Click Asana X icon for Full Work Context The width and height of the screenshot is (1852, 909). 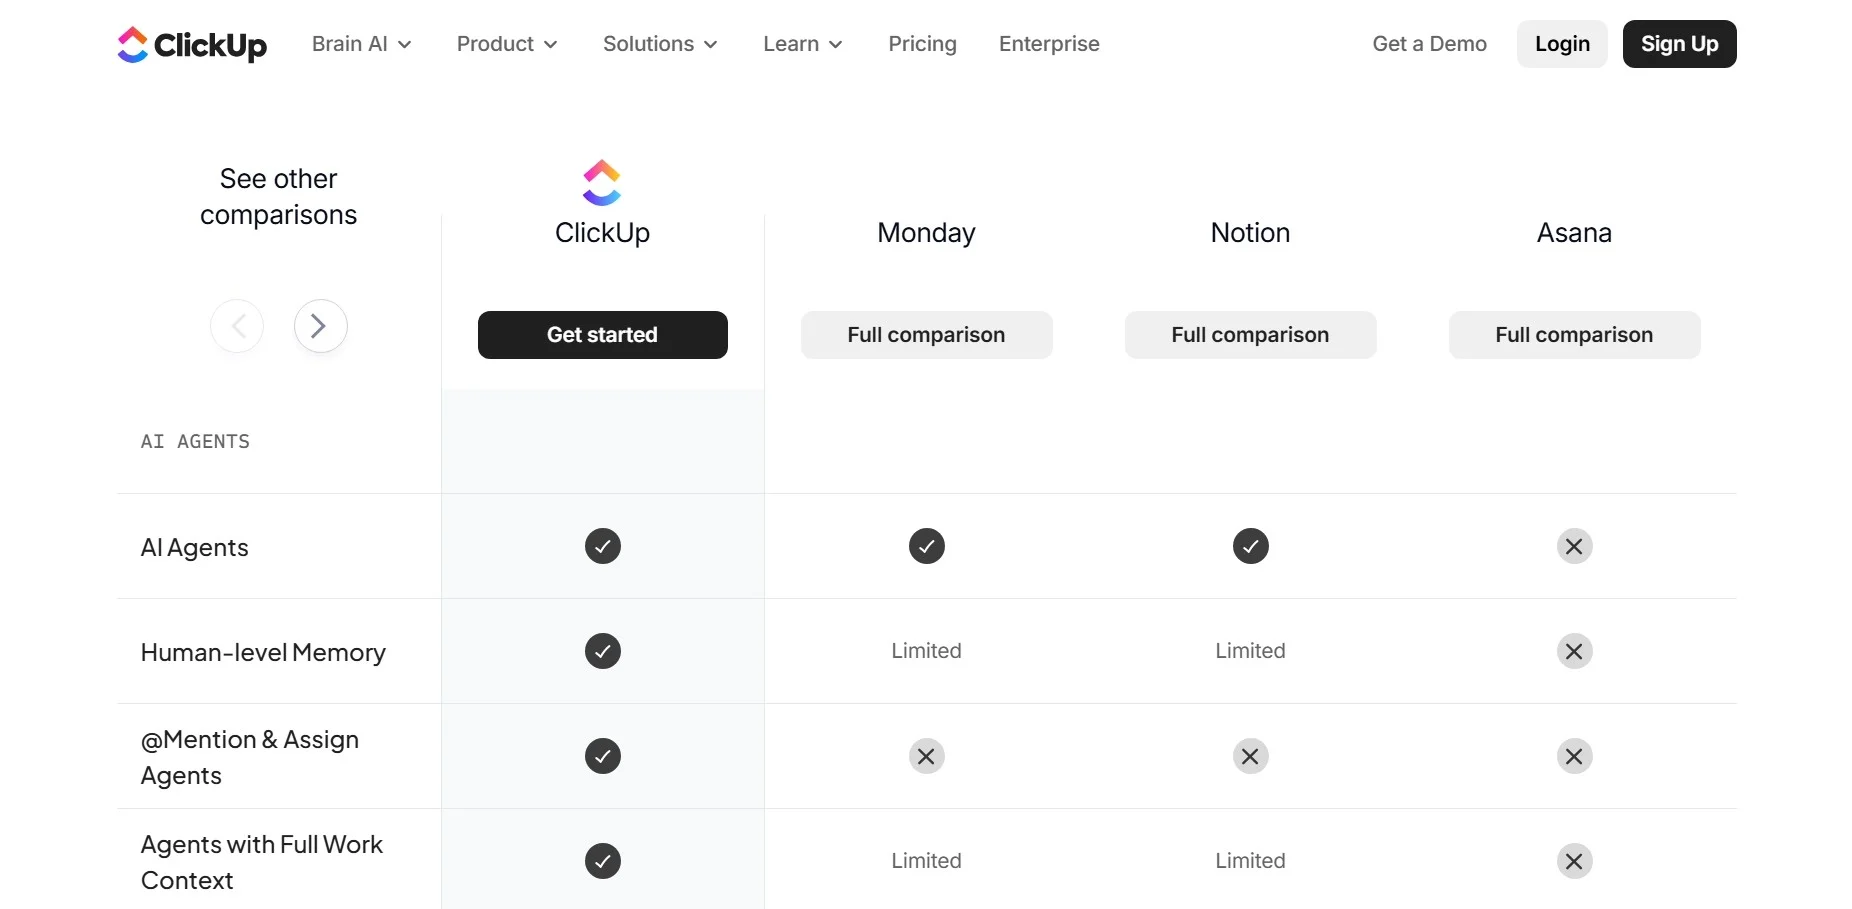click(1574, 861)
